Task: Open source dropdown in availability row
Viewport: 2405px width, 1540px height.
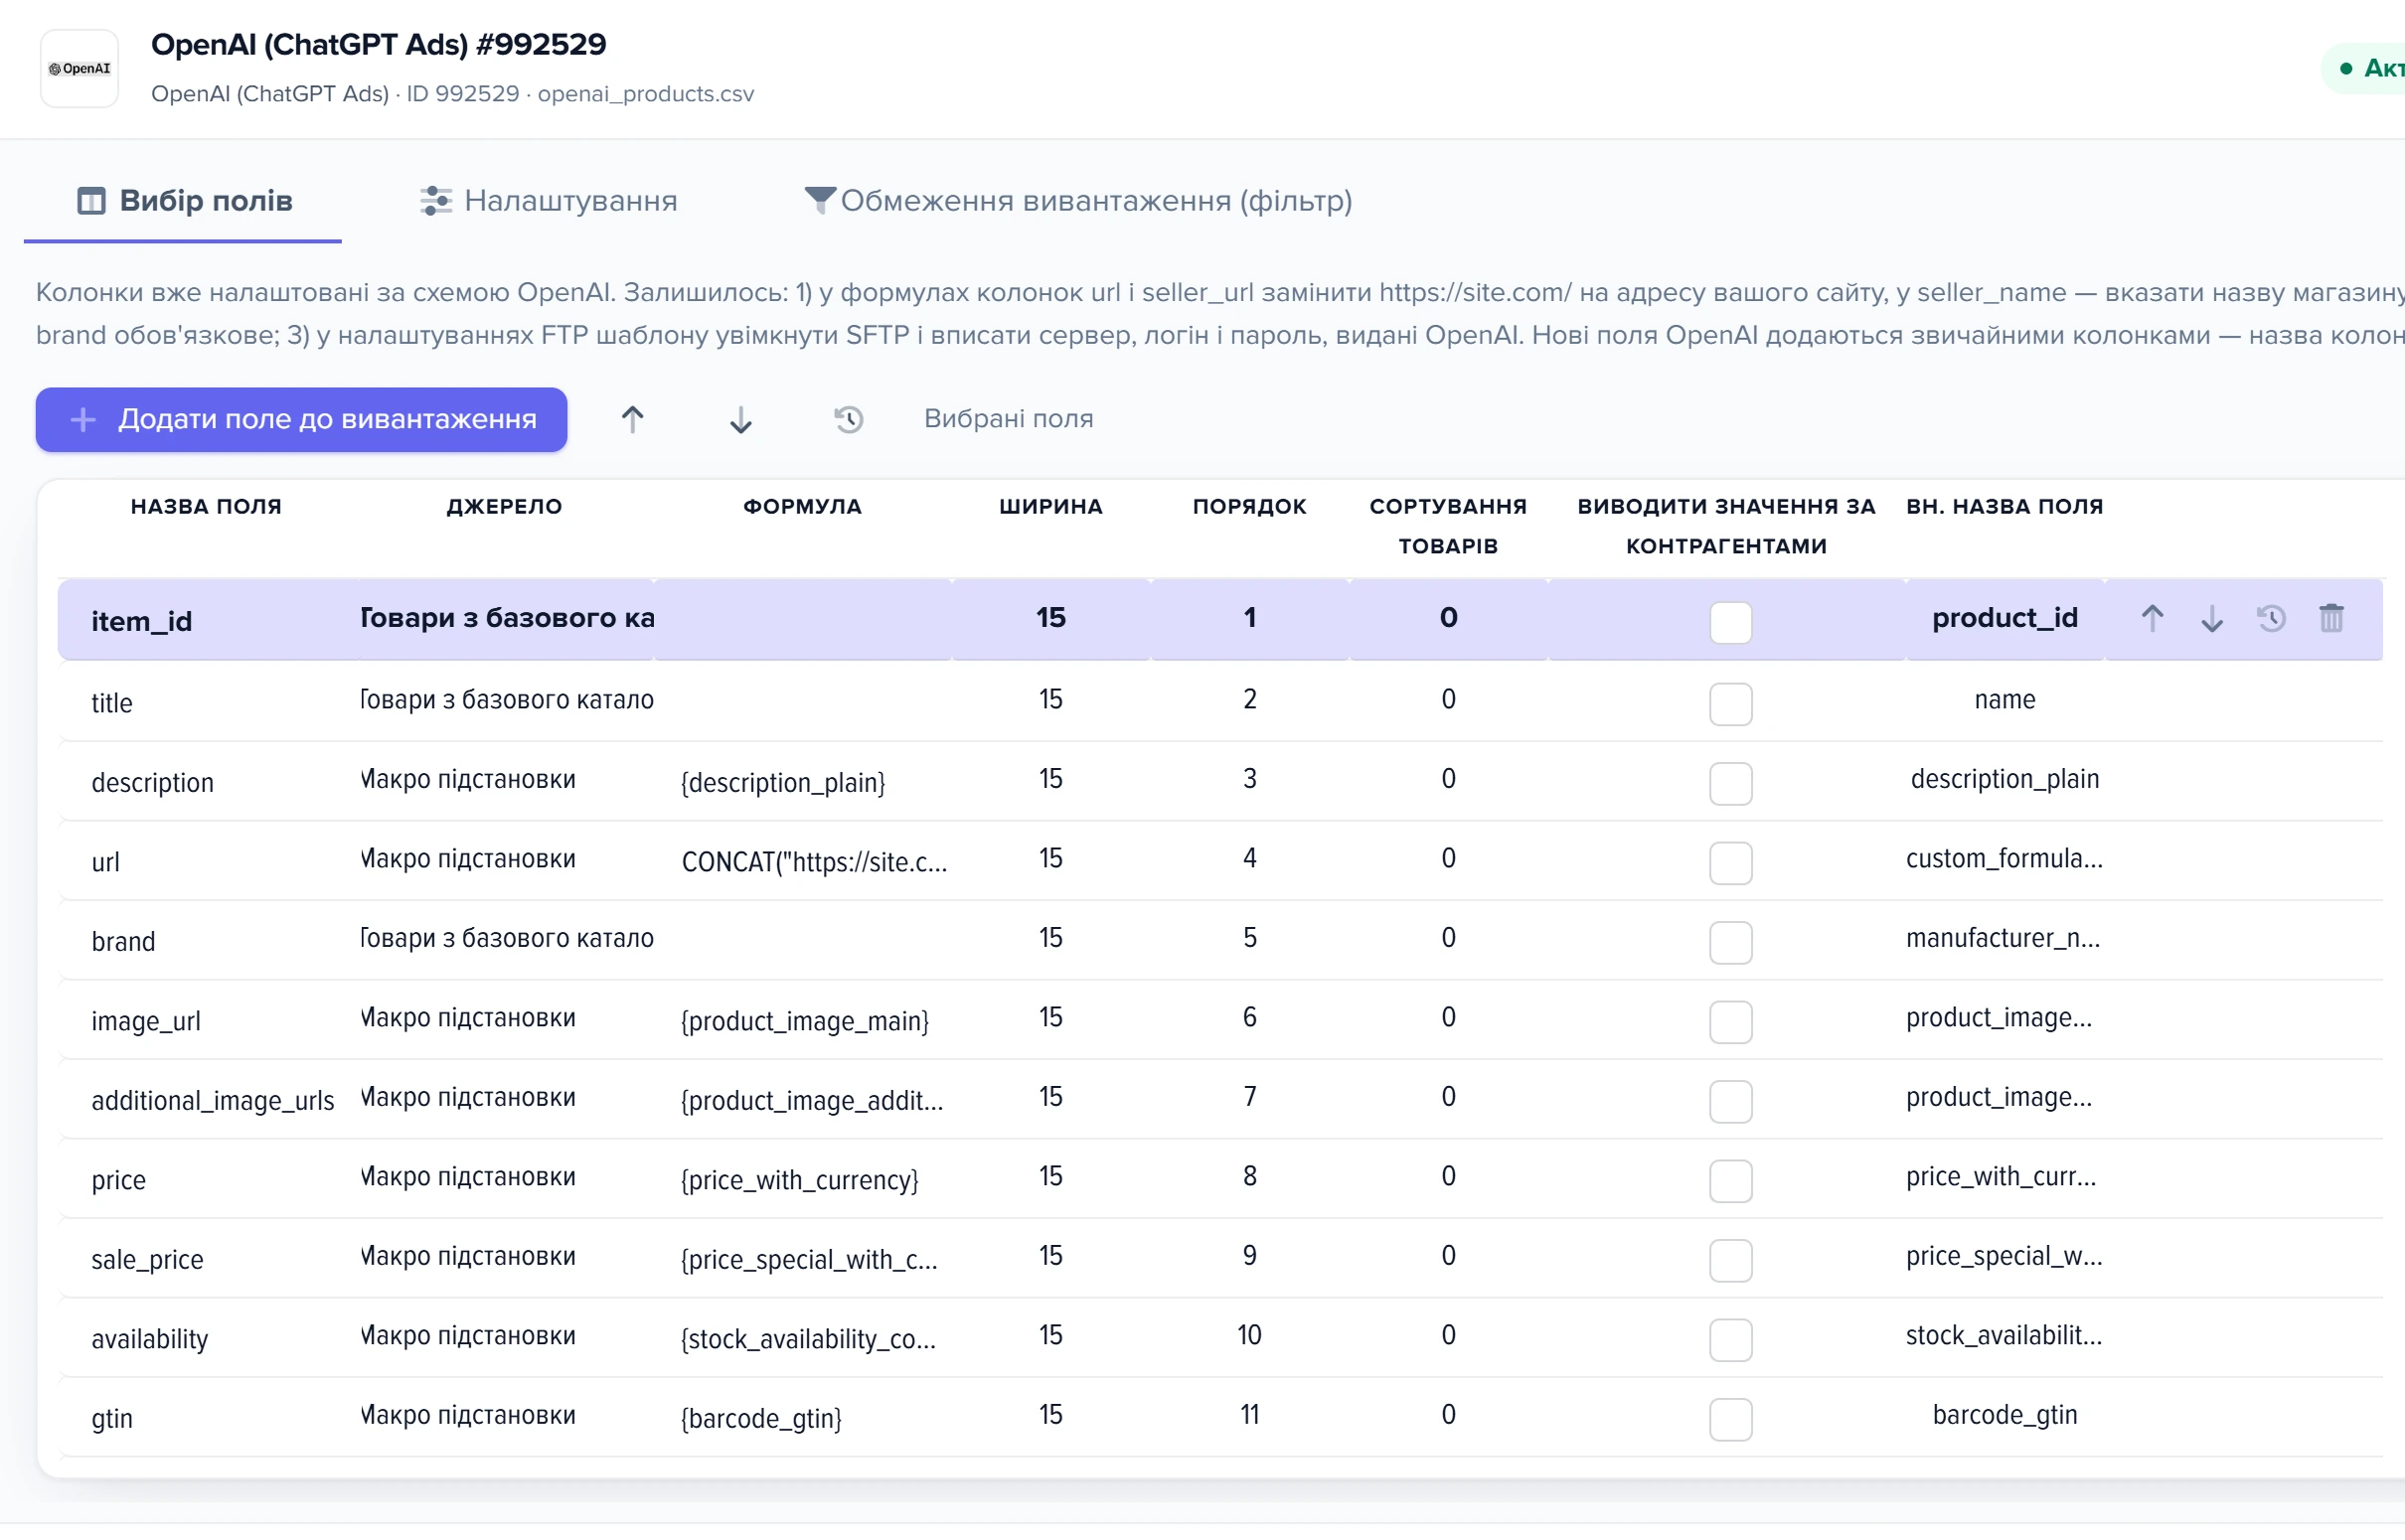Action: point(506,1335)
